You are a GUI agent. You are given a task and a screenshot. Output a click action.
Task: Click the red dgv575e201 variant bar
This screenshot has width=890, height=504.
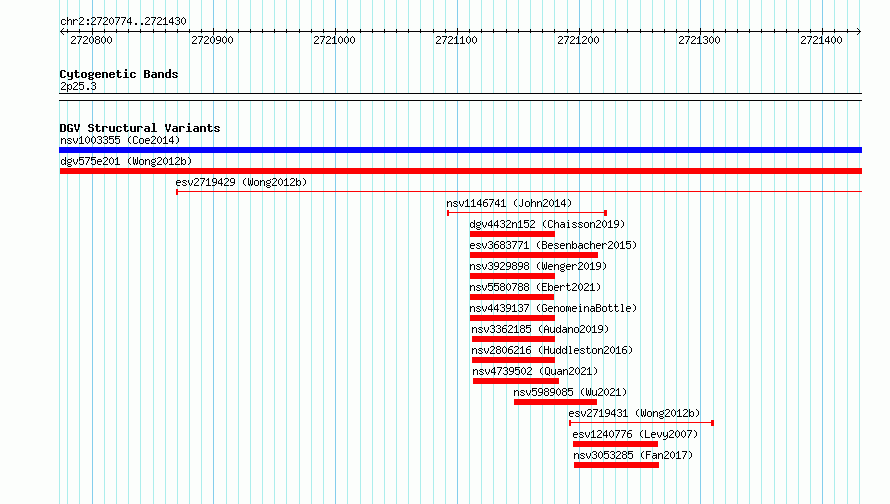click(460, 171)
